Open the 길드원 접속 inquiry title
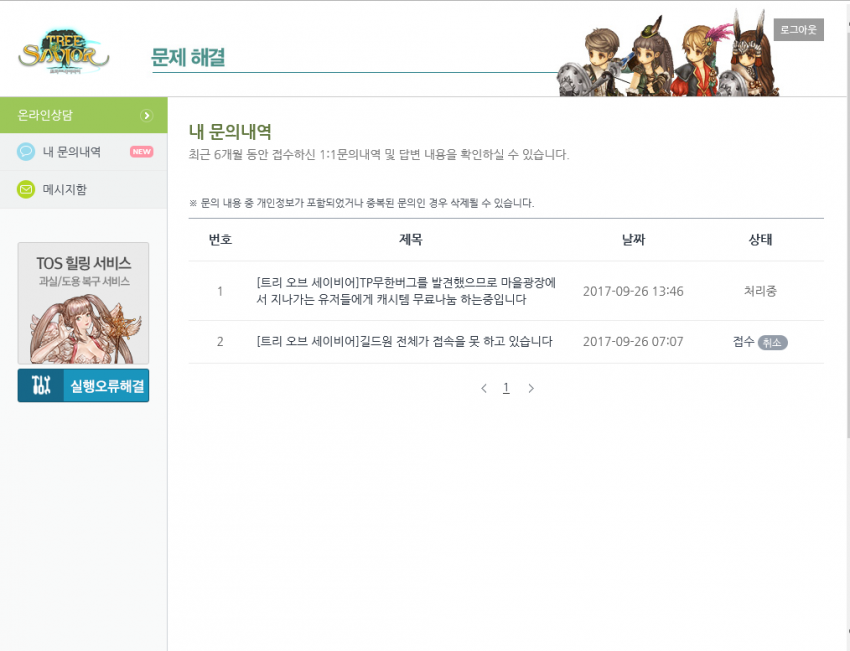This screenshot has width=850, height=651. (x=404, y=342)
